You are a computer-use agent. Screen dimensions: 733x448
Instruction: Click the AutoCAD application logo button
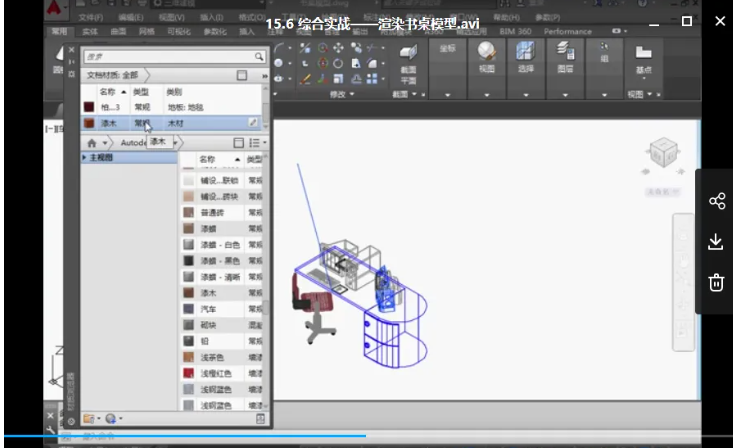tap(55, 8)
